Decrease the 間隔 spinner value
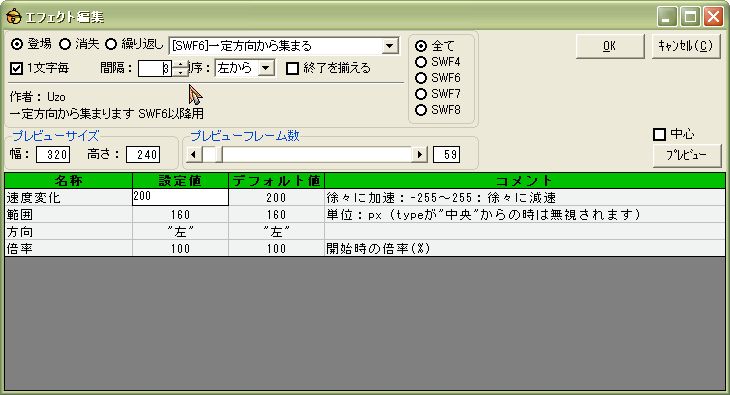 [x=180, y=73]
